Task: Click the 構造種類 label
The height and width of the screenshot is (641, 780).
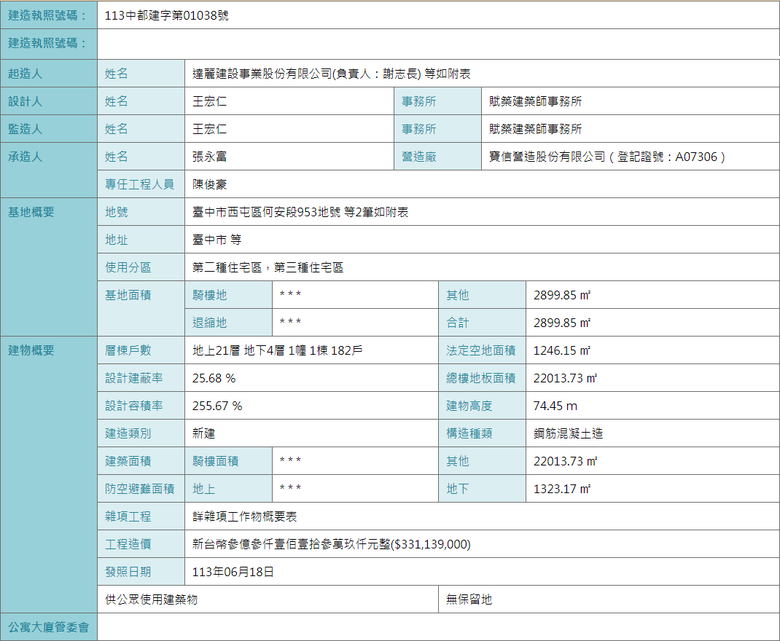Action: tap(469, 434)
